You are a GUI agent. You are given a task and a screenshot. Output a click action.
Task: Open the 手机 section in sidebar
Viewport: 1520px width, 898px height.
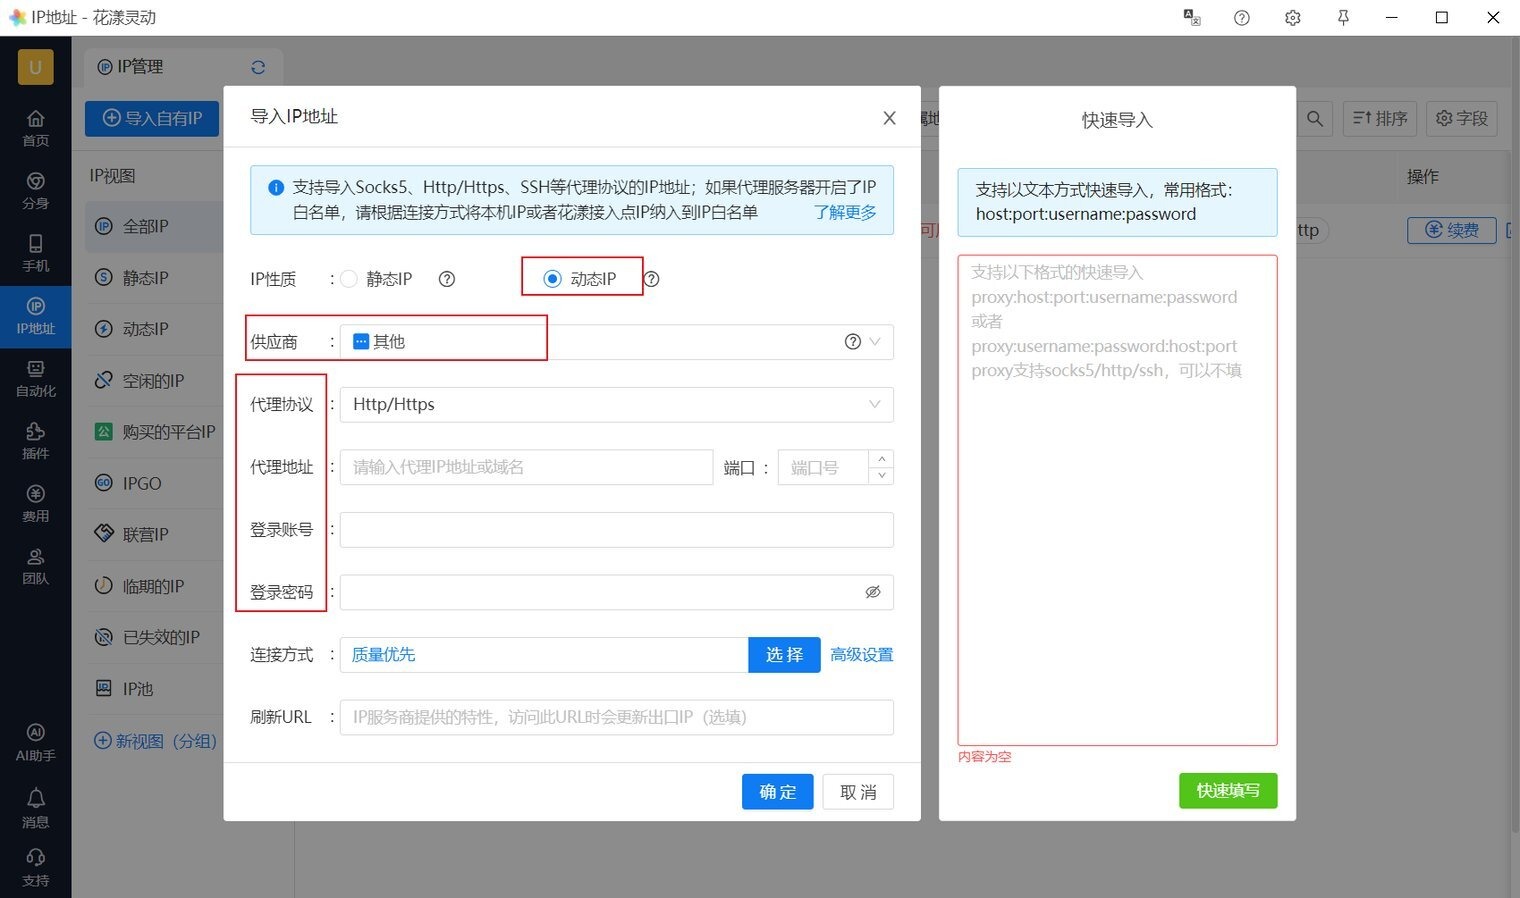[35, 253]
